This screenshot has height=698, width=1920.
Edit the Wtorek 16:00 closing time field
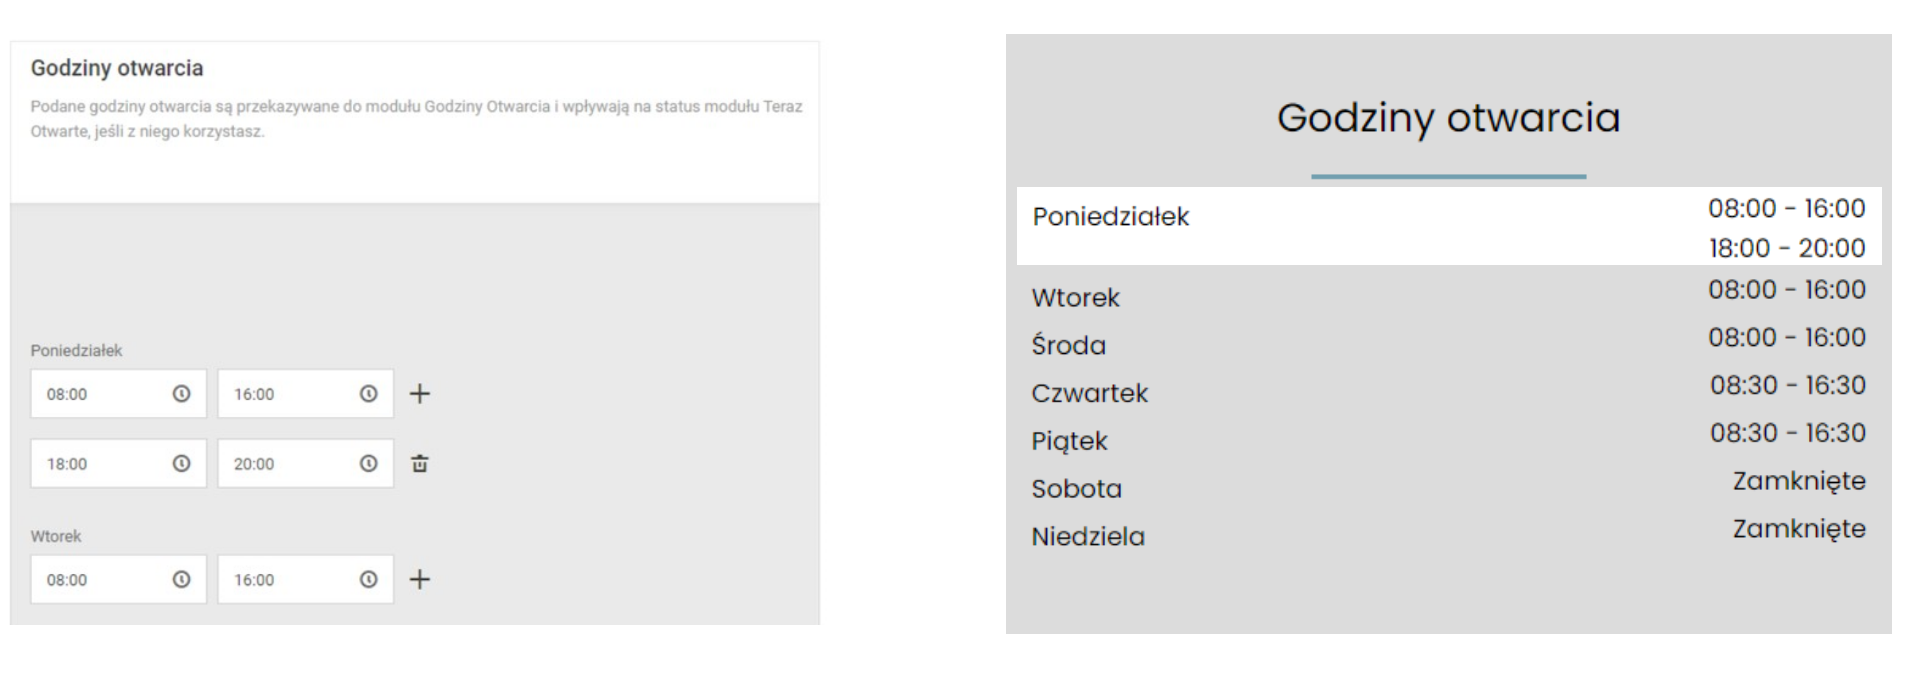point(305,580)
